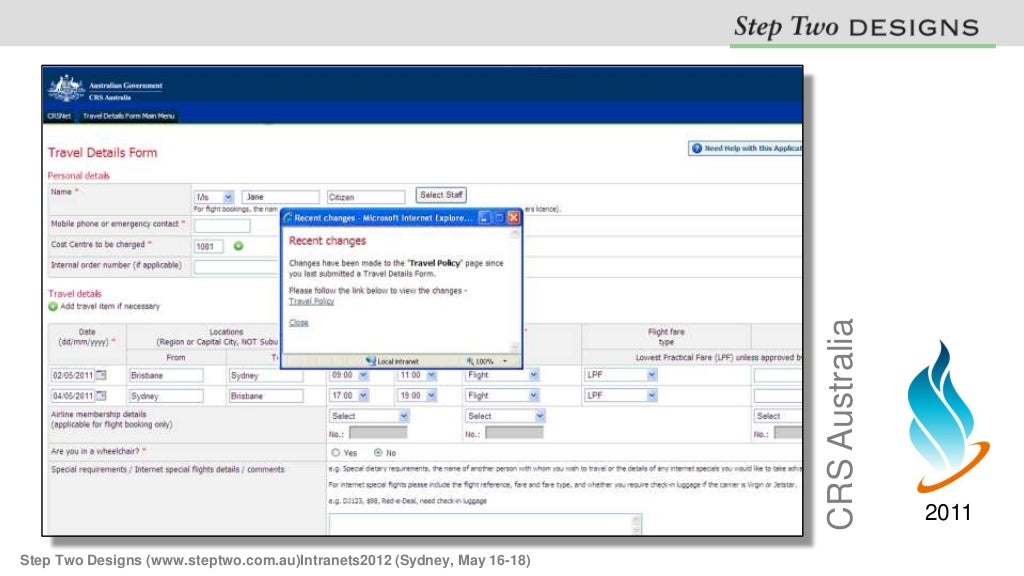
Task: Open LPF fare dropdown in first travel row
Action: pyautogui.click(x=652, y=375)
